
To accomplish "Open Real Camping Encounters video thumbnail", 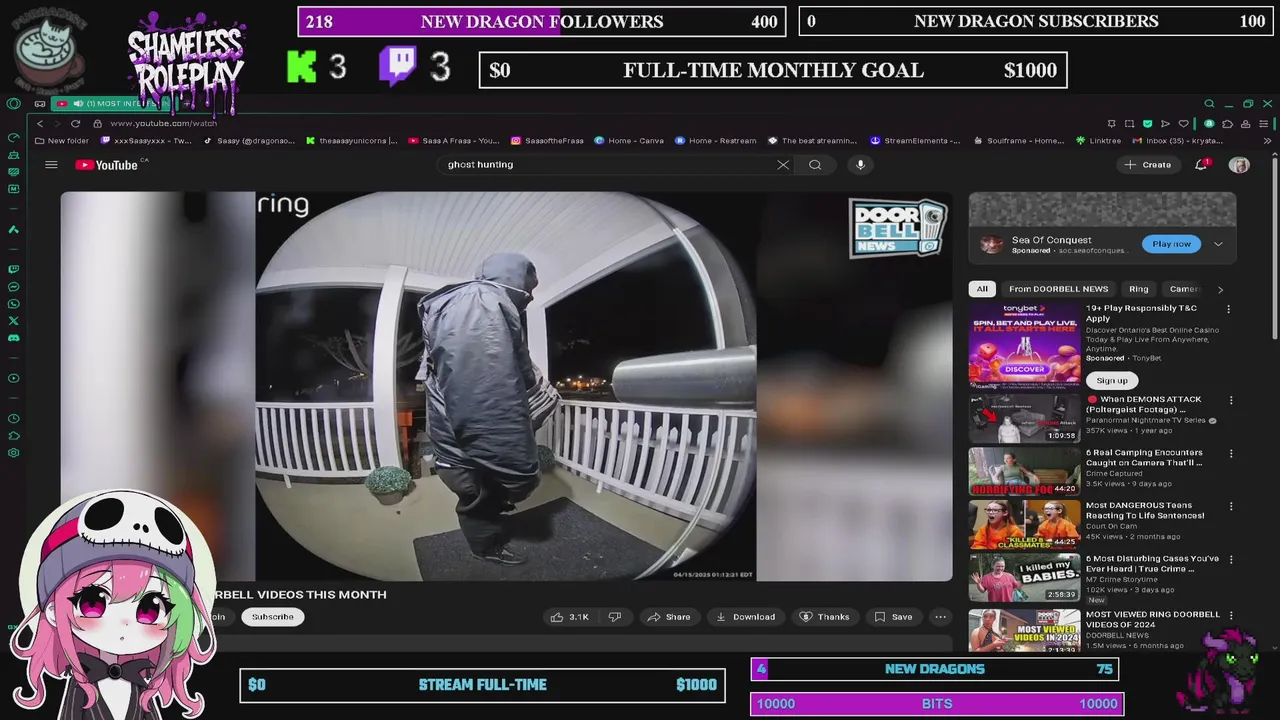I will (1024, 471).
